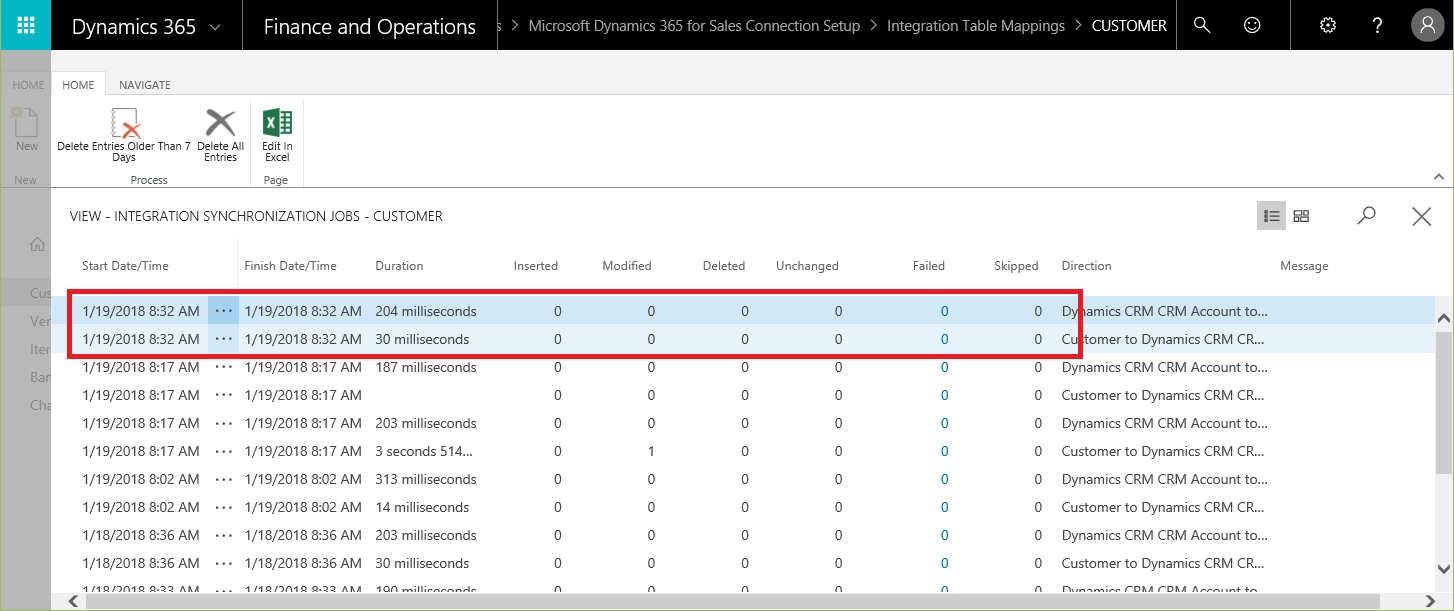Search the synchronization jobs list
The image size is (1454, 611).
(1366, 216)
